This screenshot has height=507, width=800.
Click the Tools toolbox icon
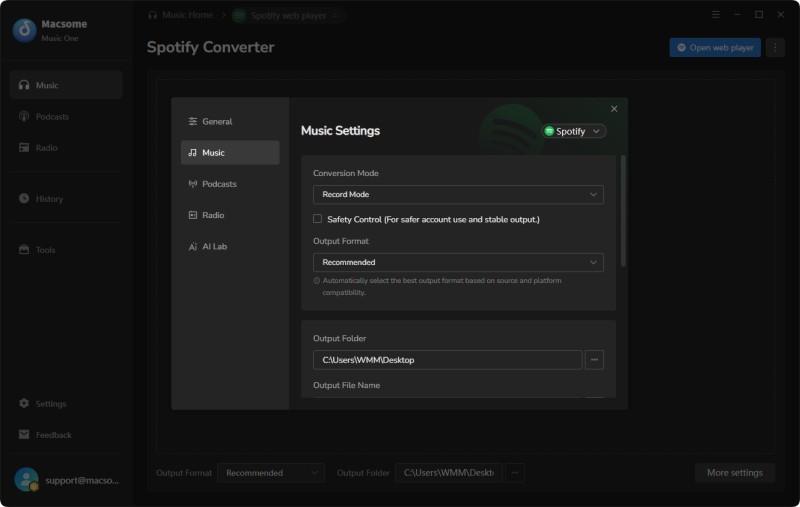[24, 249]
